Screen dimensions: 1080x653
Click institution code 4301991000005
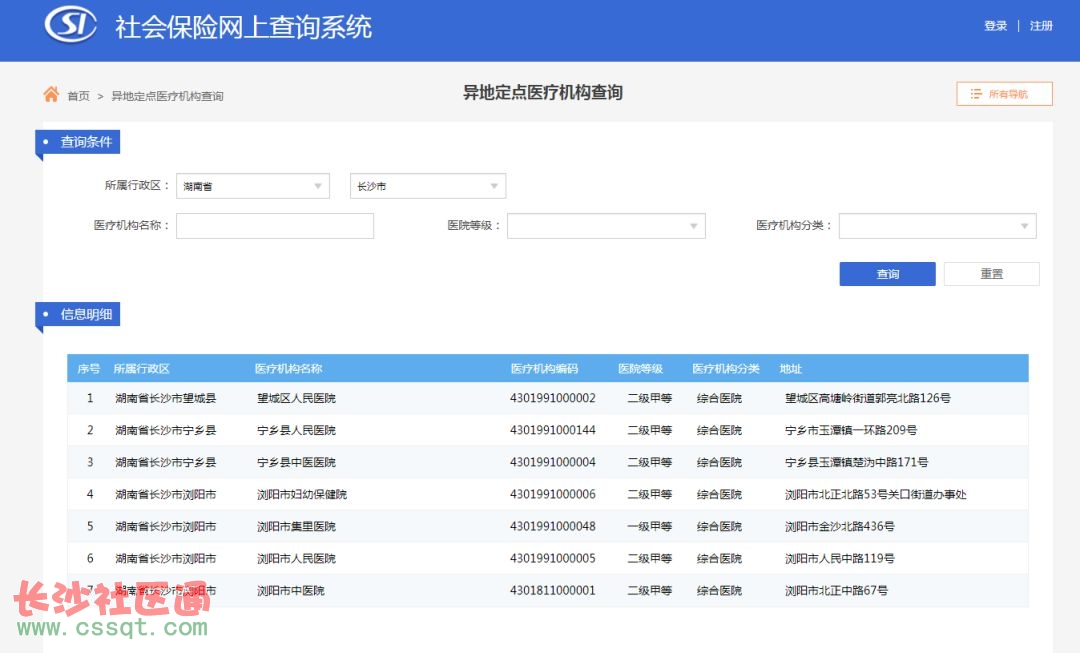coord(552,559)
